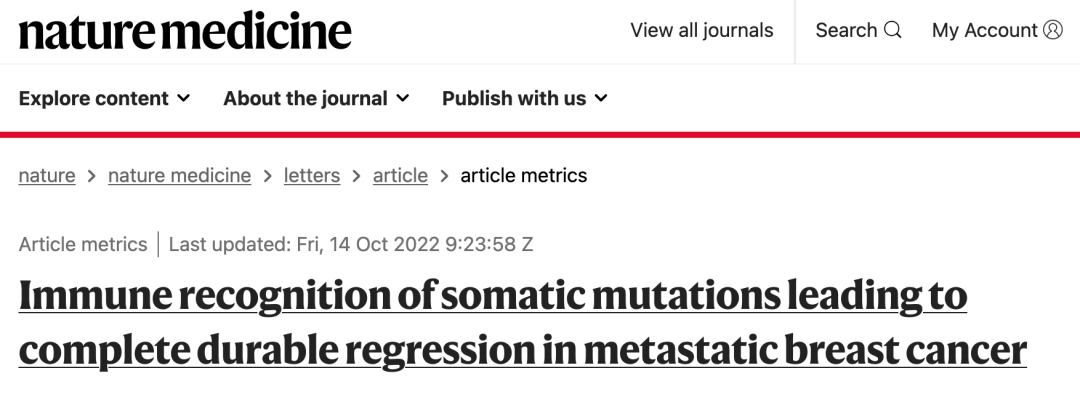Open the nature medicine breadcrumb link
The height and width of the screenshot is (400, 1080).
179,176
